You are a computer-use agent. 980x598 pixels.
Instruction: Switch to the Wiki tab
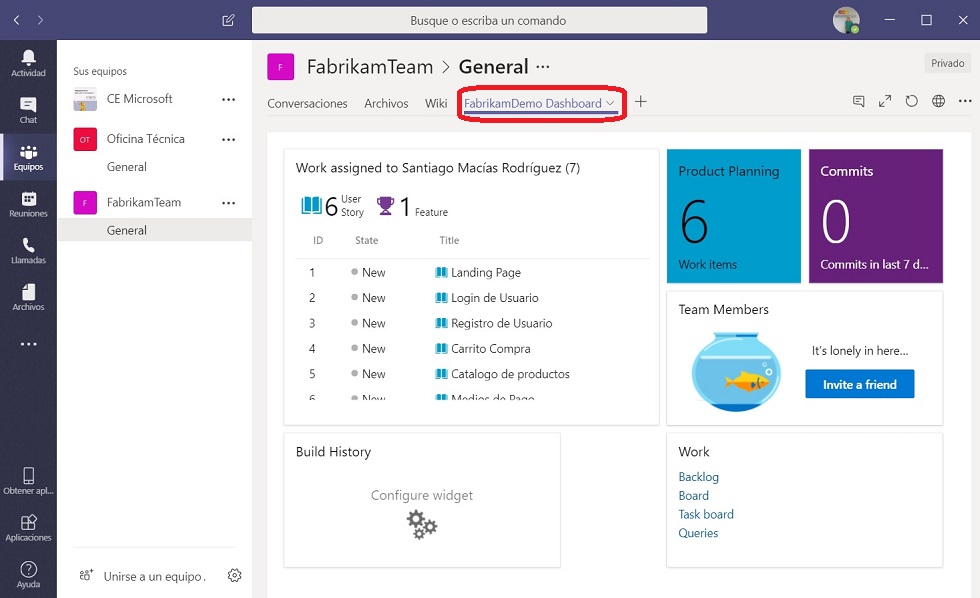[436, 104]
